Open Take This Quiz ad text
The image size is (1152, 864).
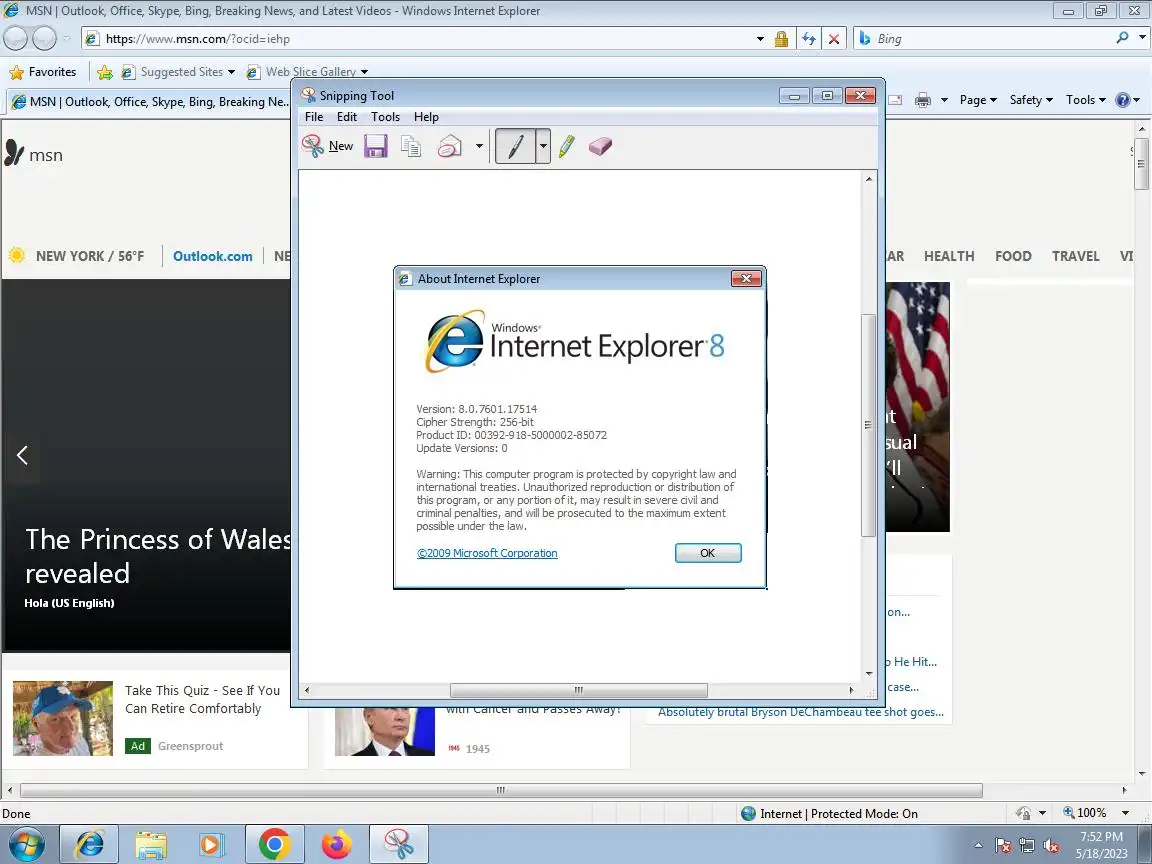pos(202,699)
